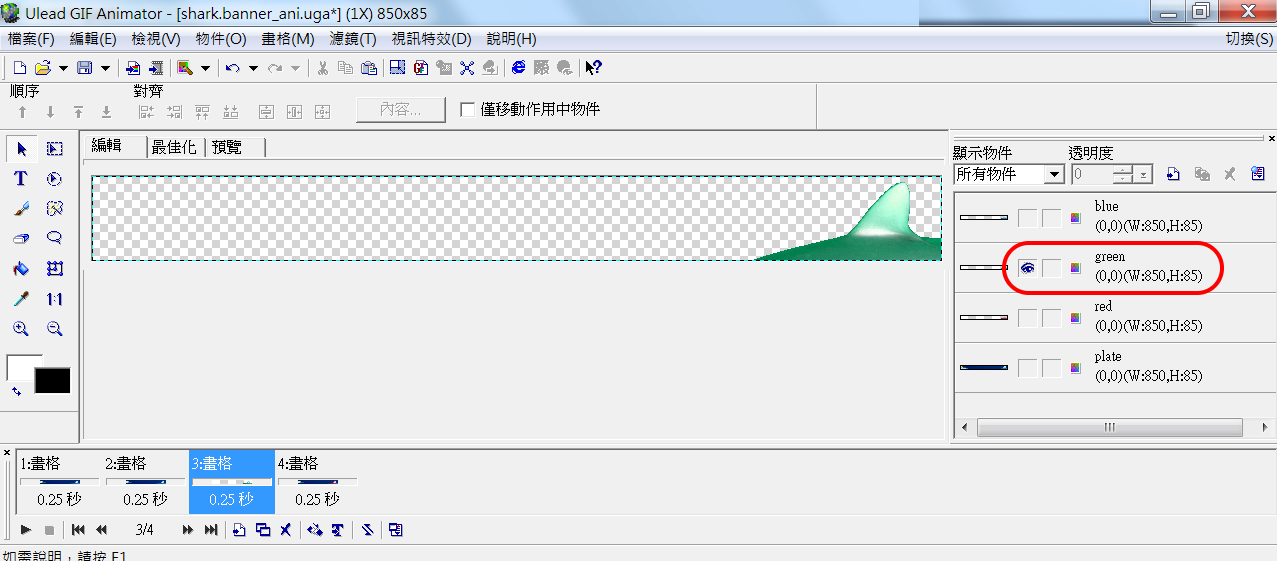Viewport: 1277px width, 561px height.
Task: Click the object panel horizontal scrollbar
Action: pyautogui.click(x=1109, y=427)
